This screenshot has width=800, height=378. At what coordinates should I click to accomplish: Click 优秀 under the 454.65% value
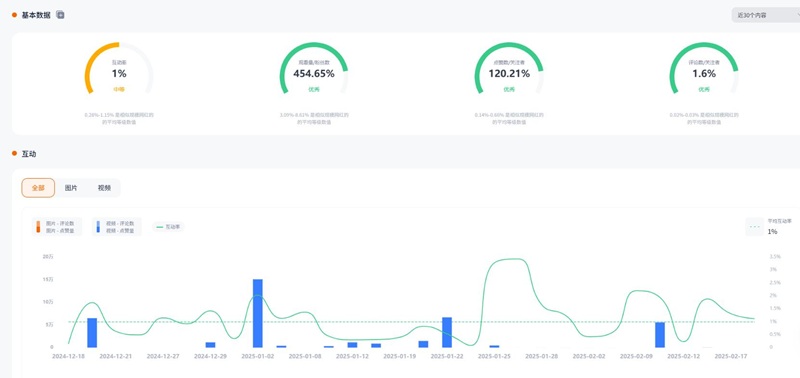(x=314, y=89)
